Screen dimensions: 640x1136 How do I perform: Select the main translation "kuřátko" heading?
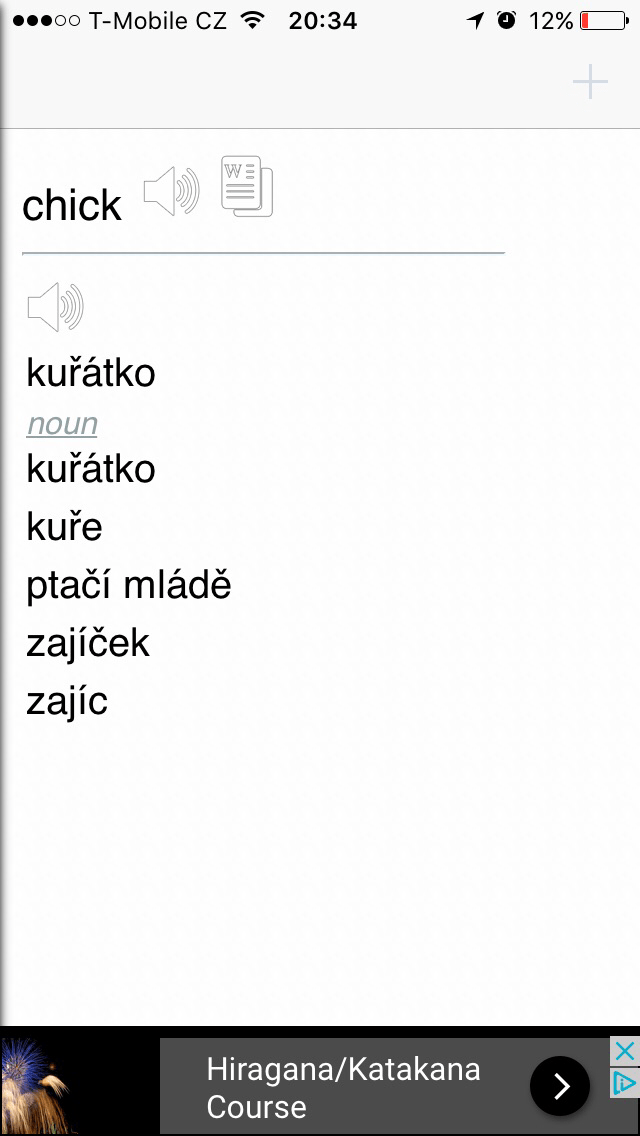click(x=91, y=374)
